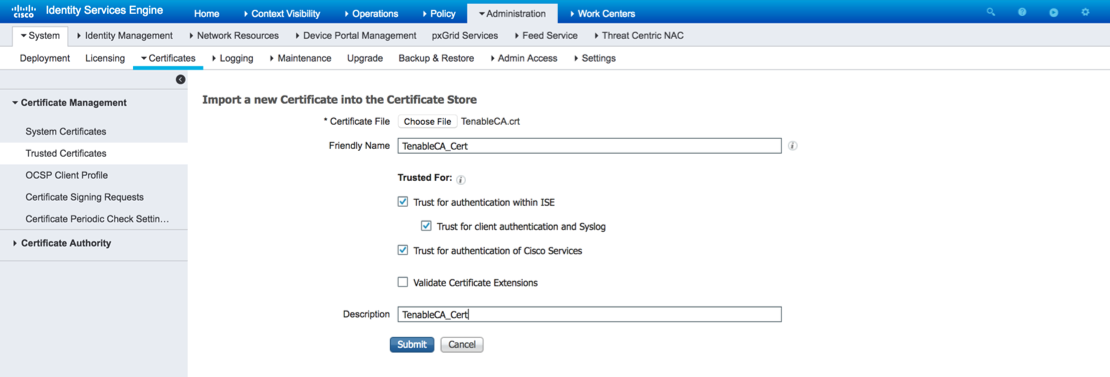Expand Feed Service menu
Screen dimensions: 1110x377
546,35
